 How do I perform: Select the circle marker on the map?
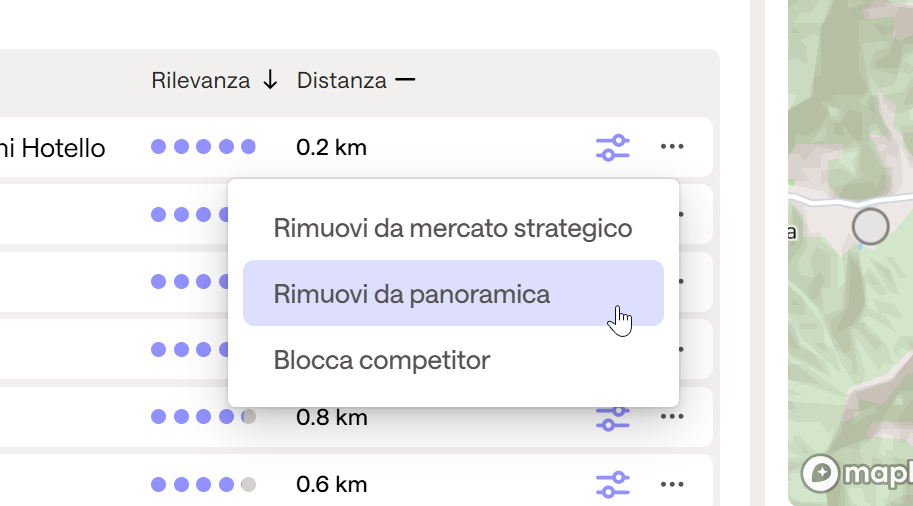(x=870, y=227)
